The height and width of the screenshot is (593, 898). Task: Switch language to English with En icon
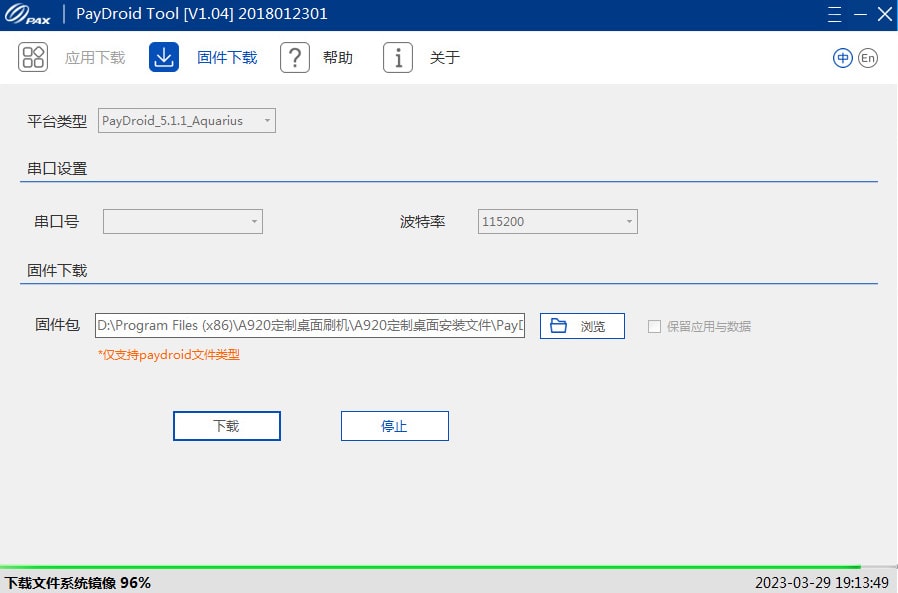coord(868,58)
